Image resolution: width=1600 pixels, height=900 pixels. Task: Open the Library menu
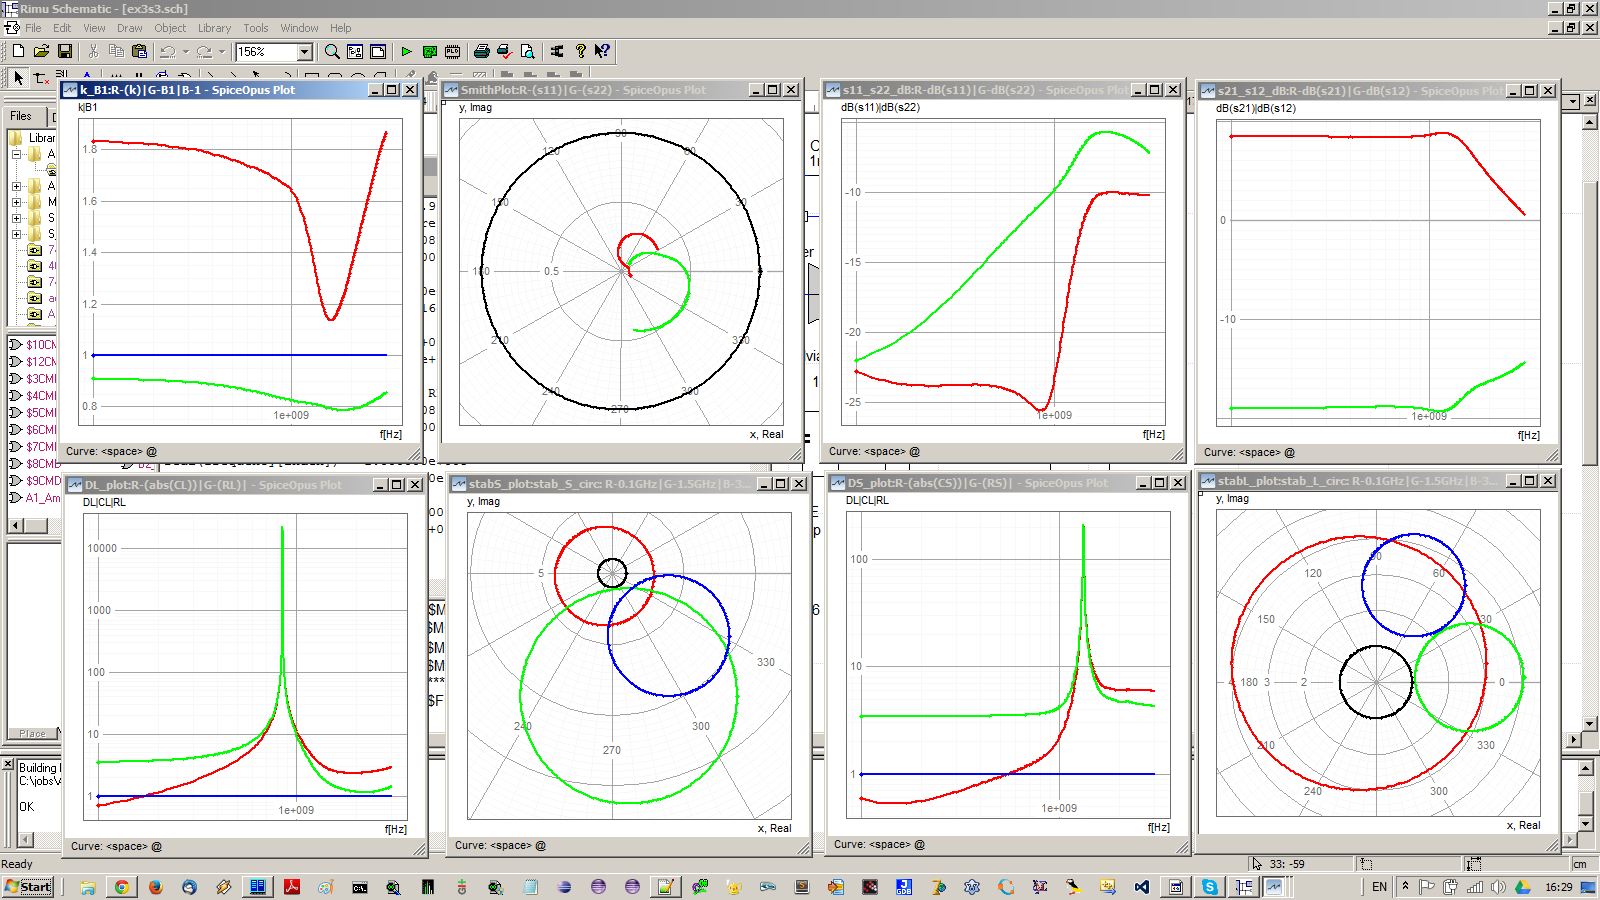[x=214, y=28]
